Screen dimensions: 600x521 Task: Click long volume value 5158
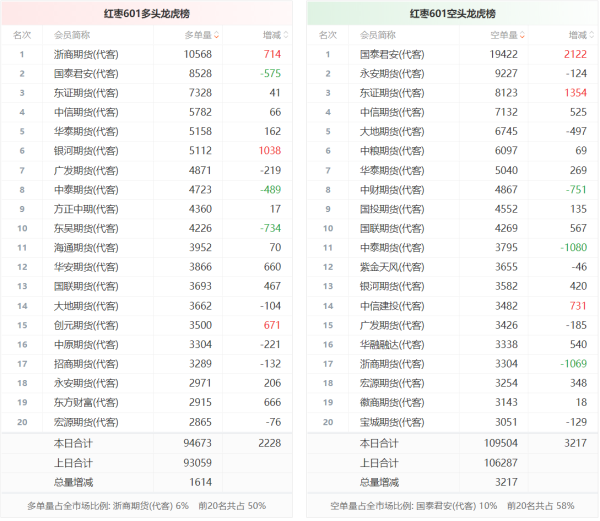click(200, 131)
